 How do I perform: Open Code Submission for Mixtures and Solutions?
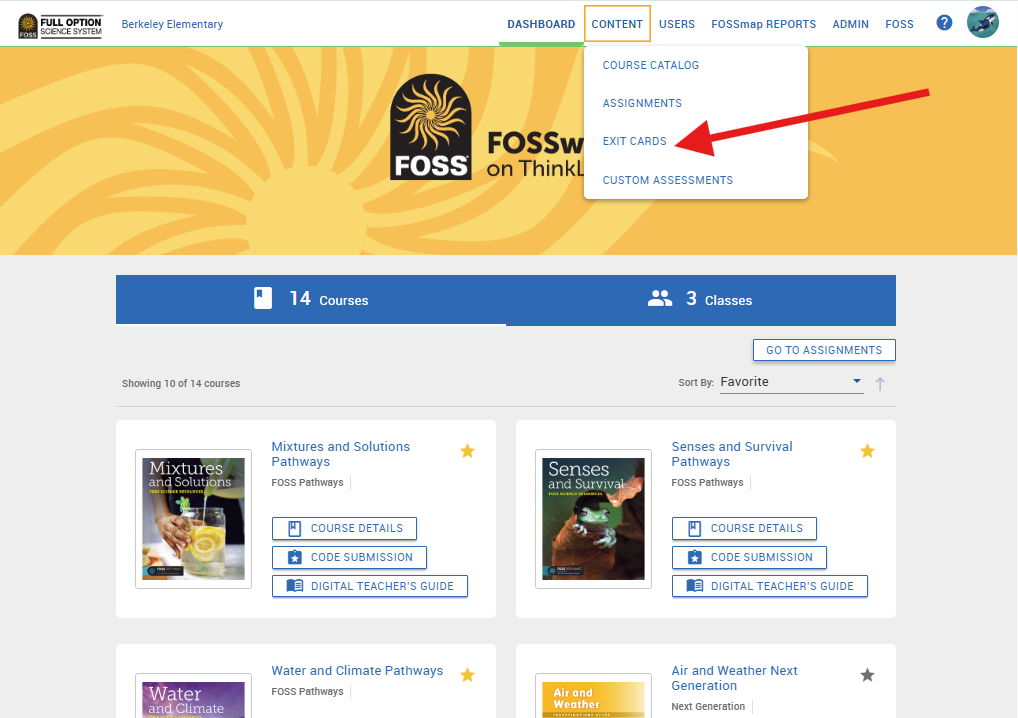point(349,557)
